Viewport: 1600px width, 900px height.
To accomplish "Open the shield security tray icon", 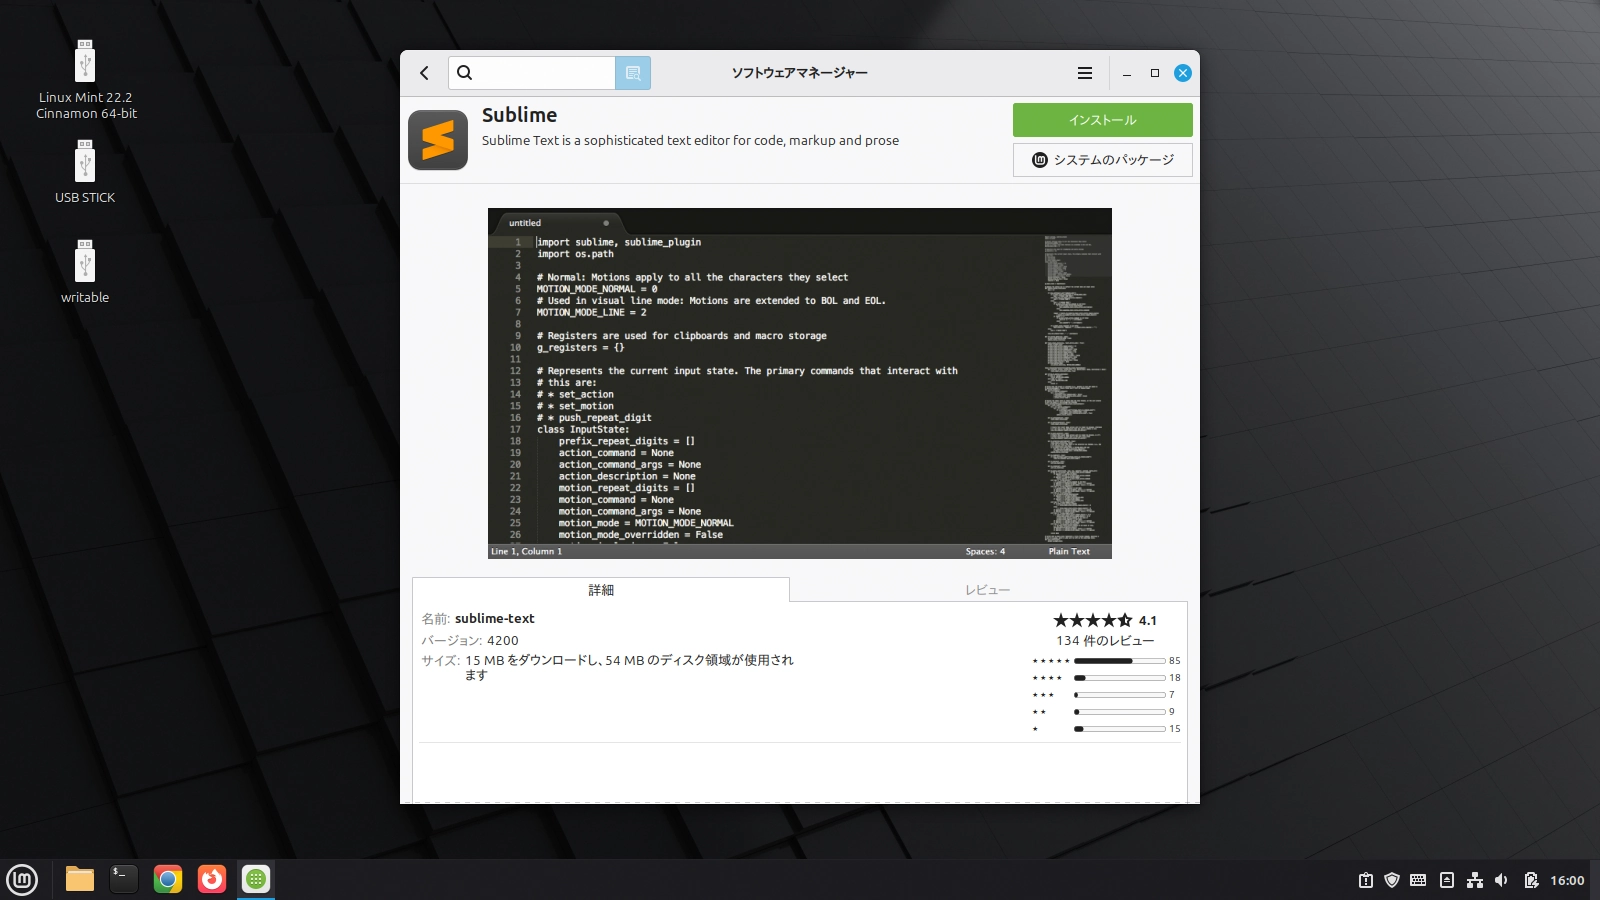I will point(1392,881).
